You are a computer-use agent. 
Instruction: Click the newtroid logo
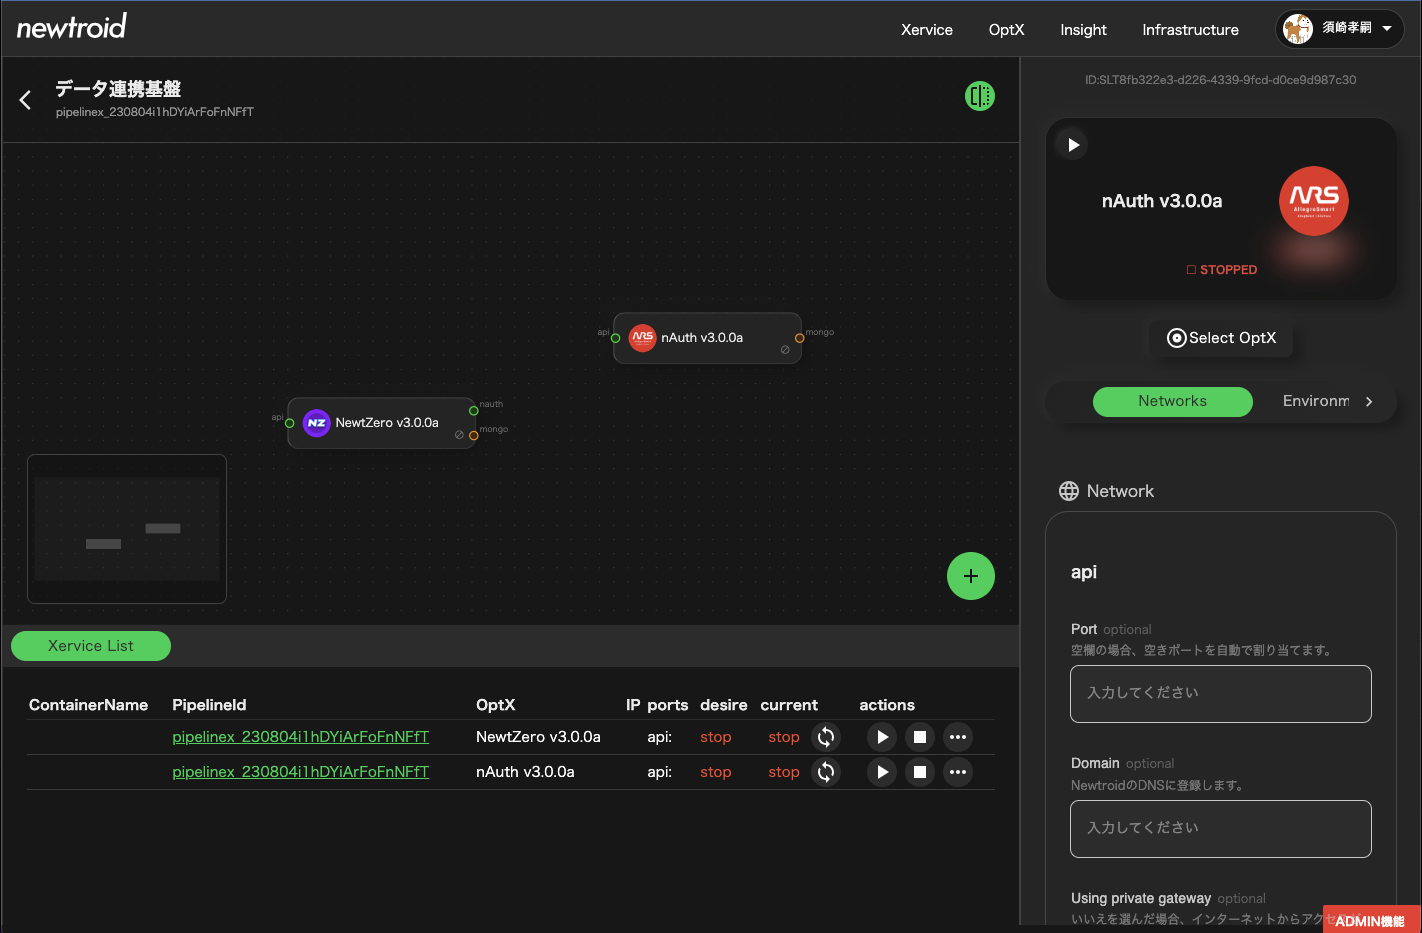point(72,27)
